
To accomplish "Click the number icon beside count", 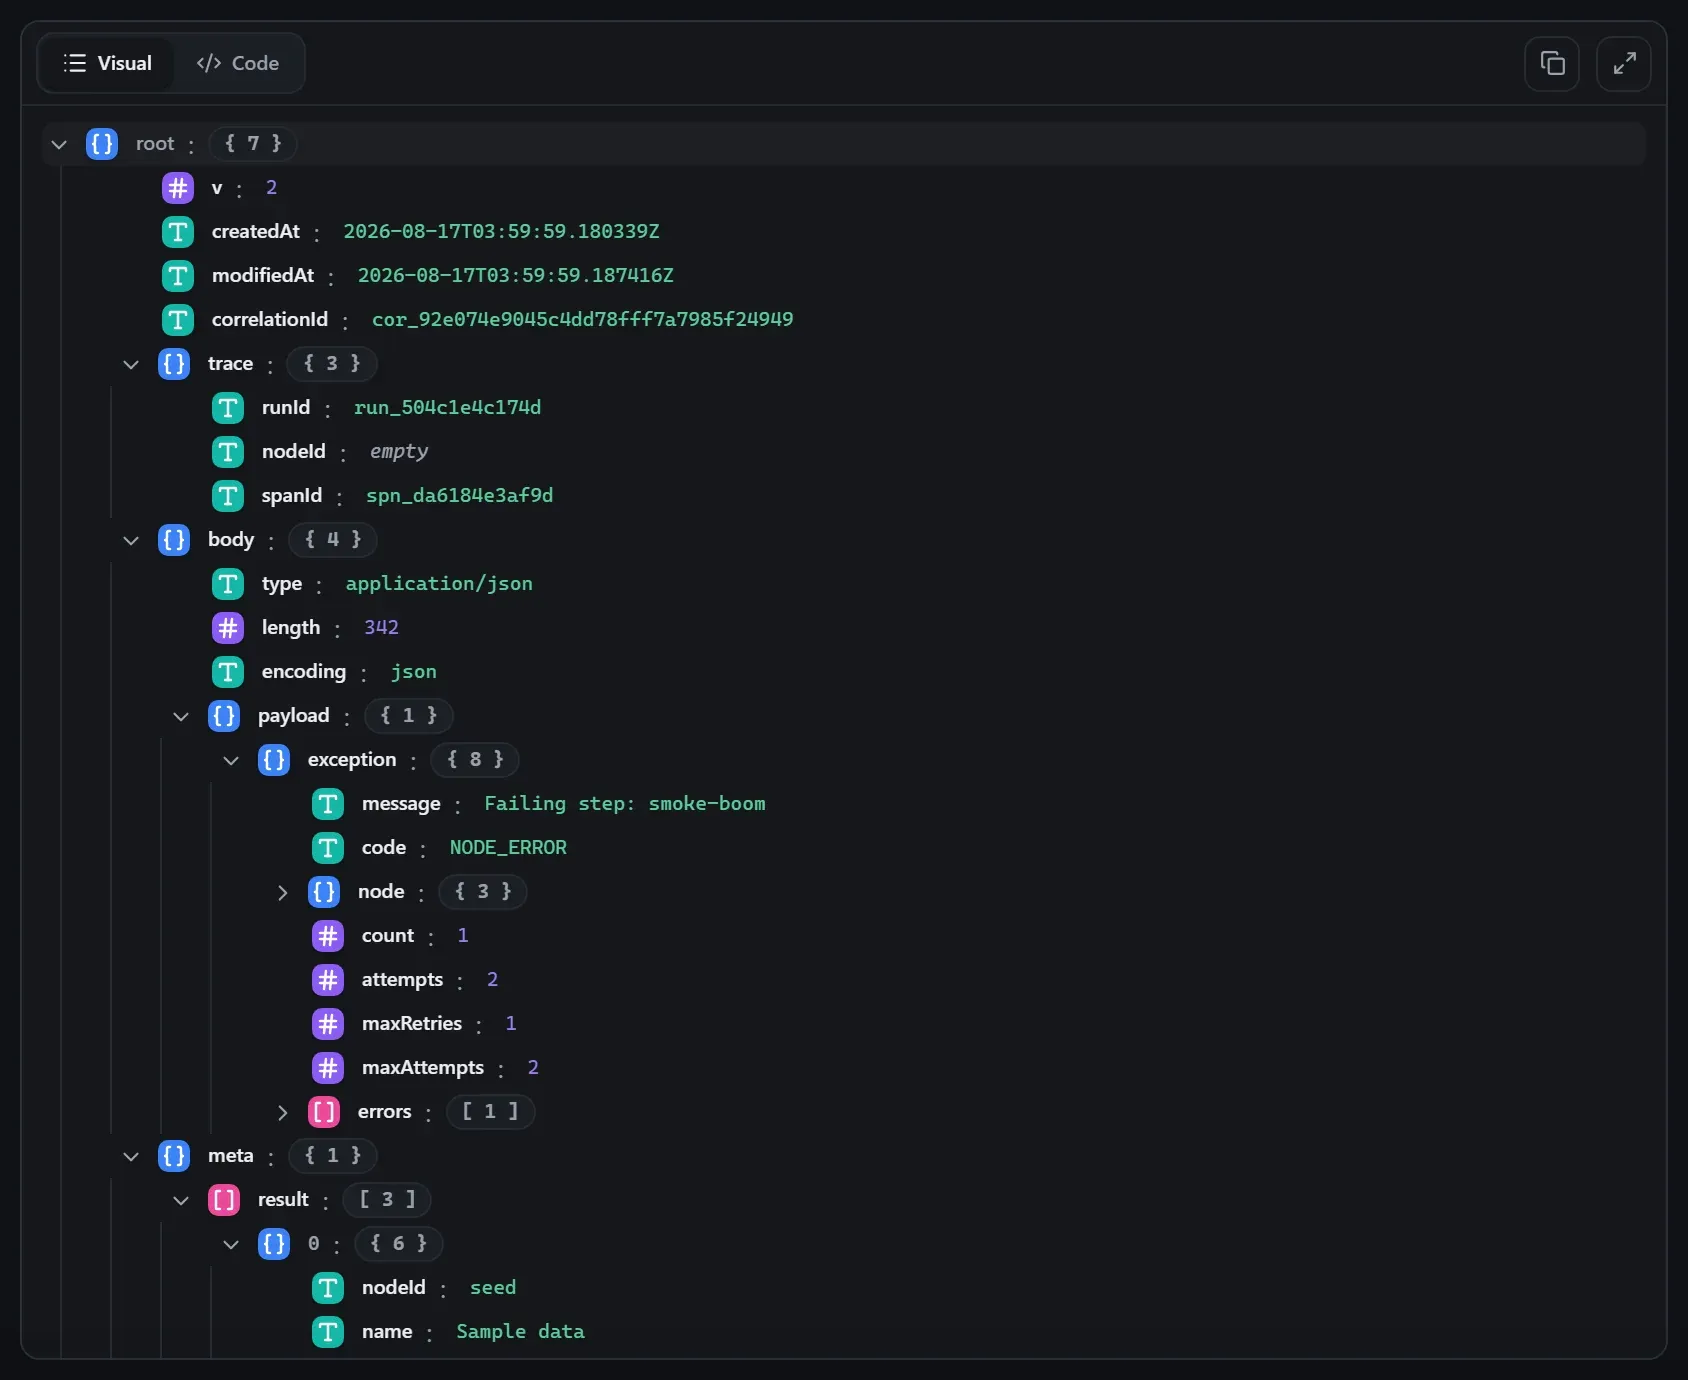I will tap(328, 936).
